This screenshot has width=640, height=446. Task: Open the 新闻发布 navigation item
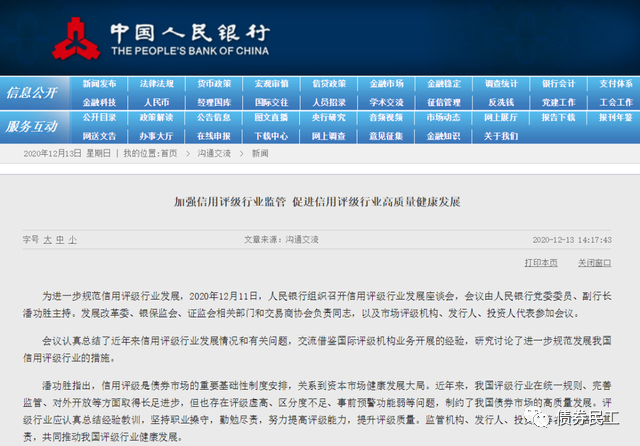click(99, 84)
